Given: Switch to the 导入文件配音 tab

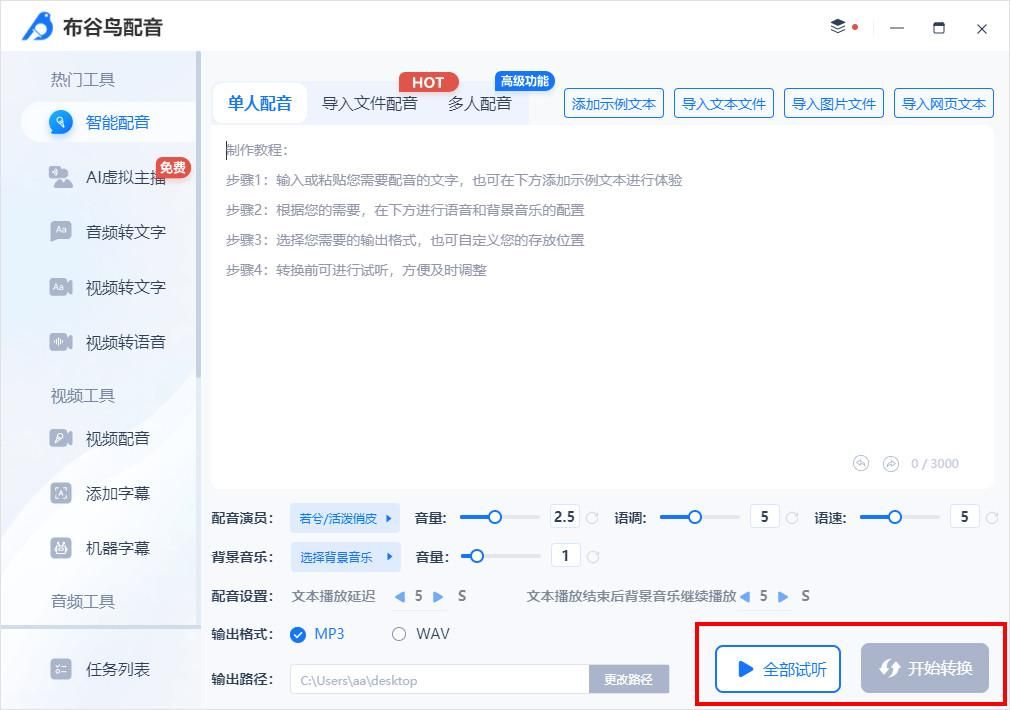Looking at the screenshot, I should (370, 103).
